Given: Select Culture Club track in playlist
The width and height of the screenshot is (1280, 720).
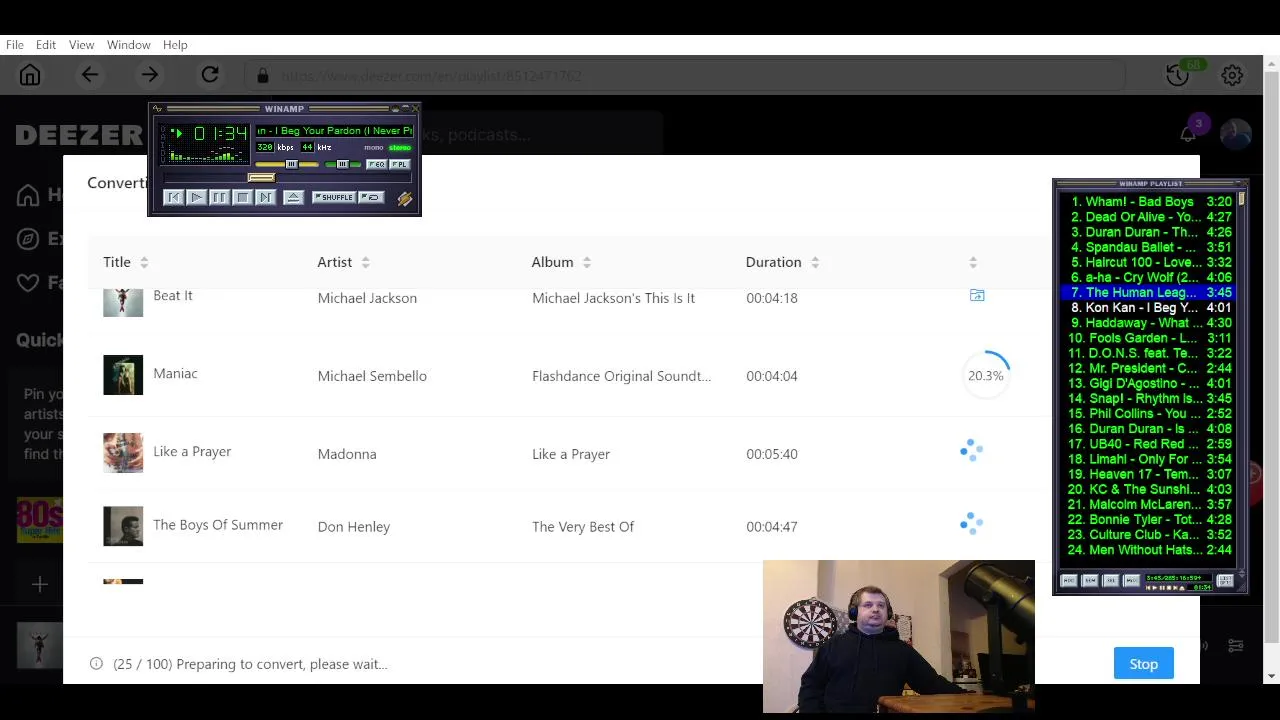Looking at the screenshot, I should [x=1148, y=534].
